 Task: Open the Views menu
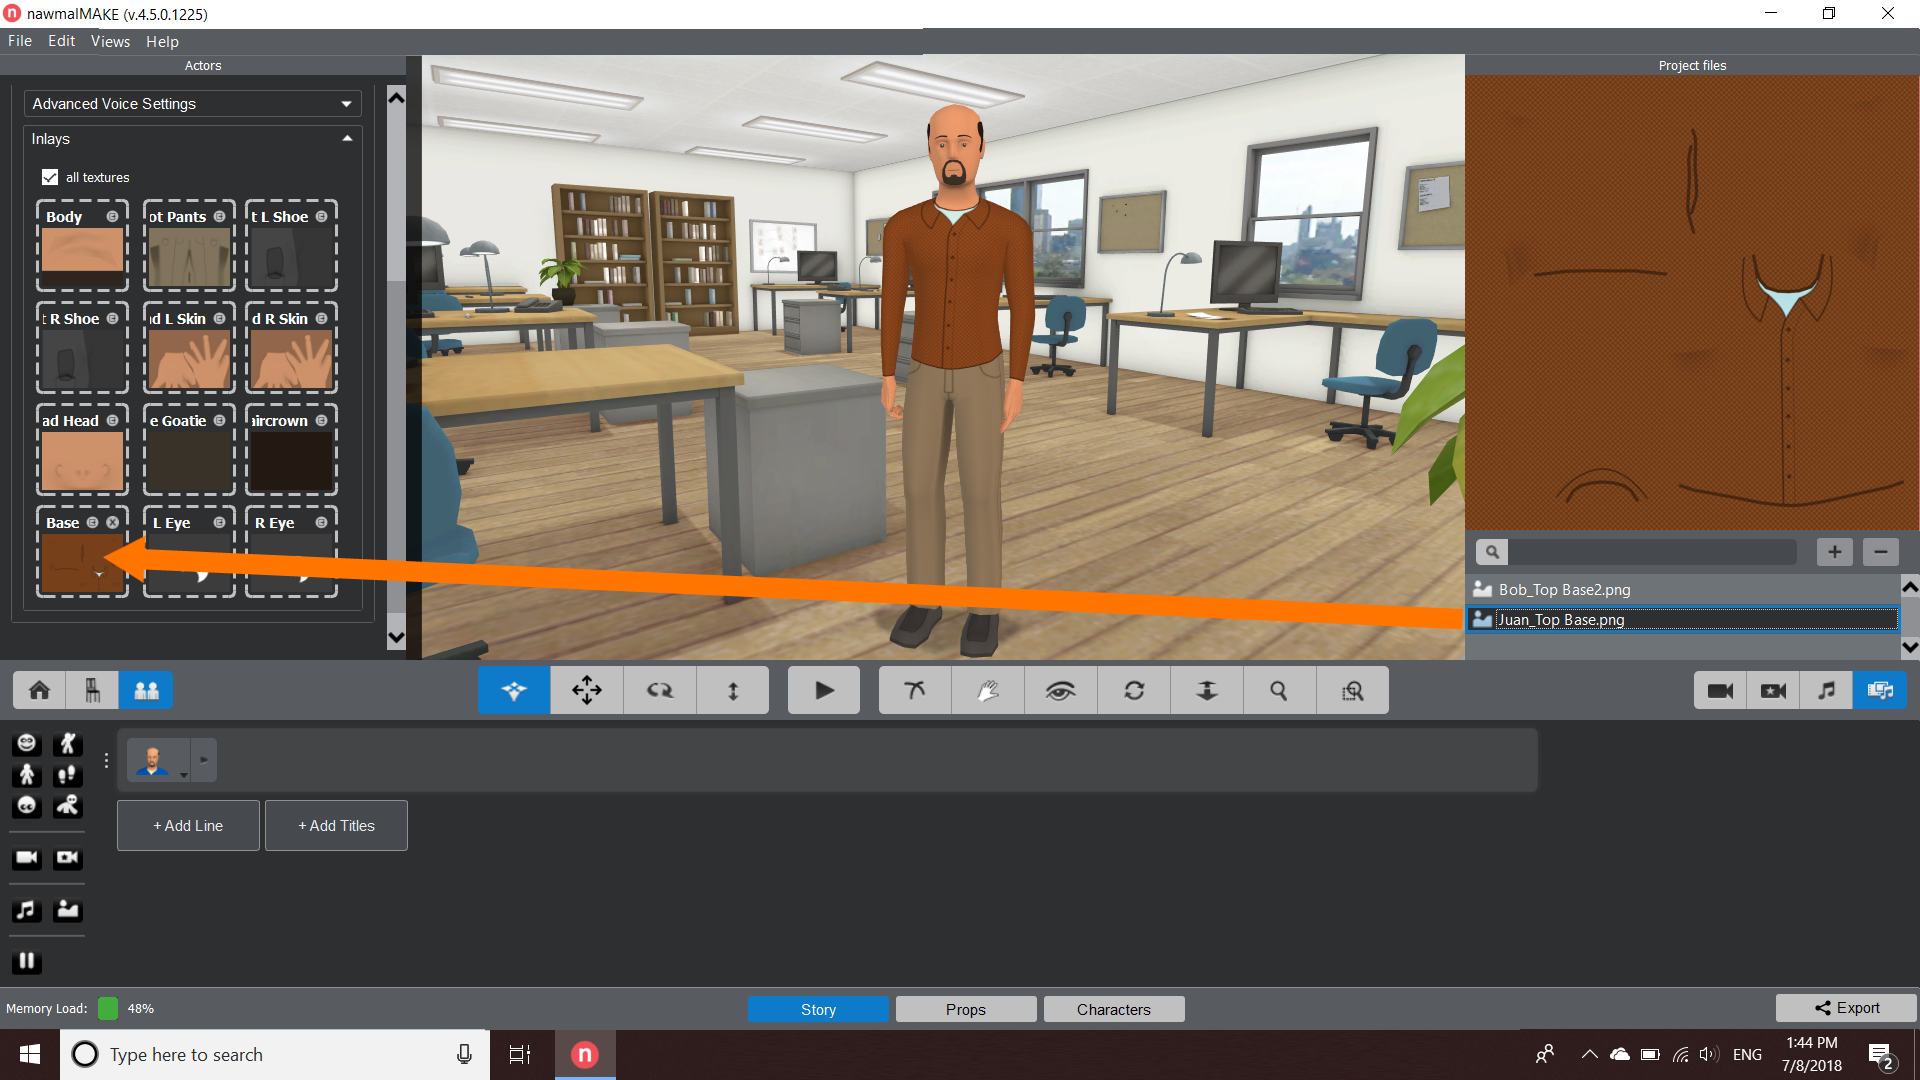tap(110, 41)
